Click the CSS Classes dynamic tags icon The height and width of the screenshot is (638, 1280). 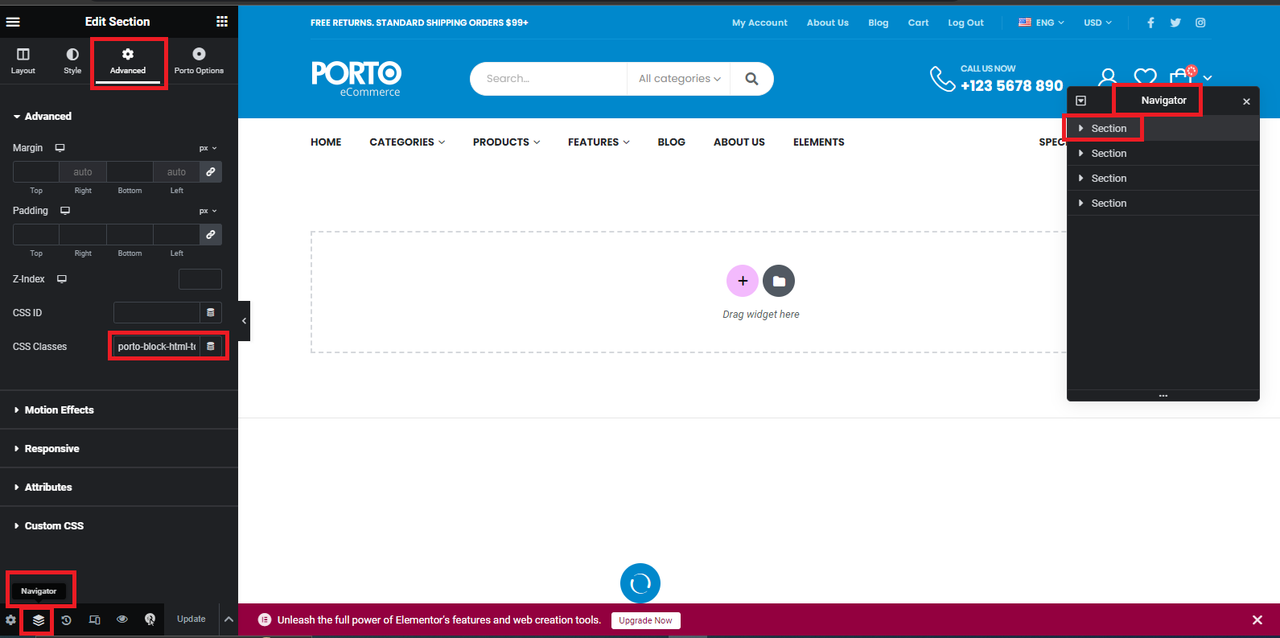point(210,347)
